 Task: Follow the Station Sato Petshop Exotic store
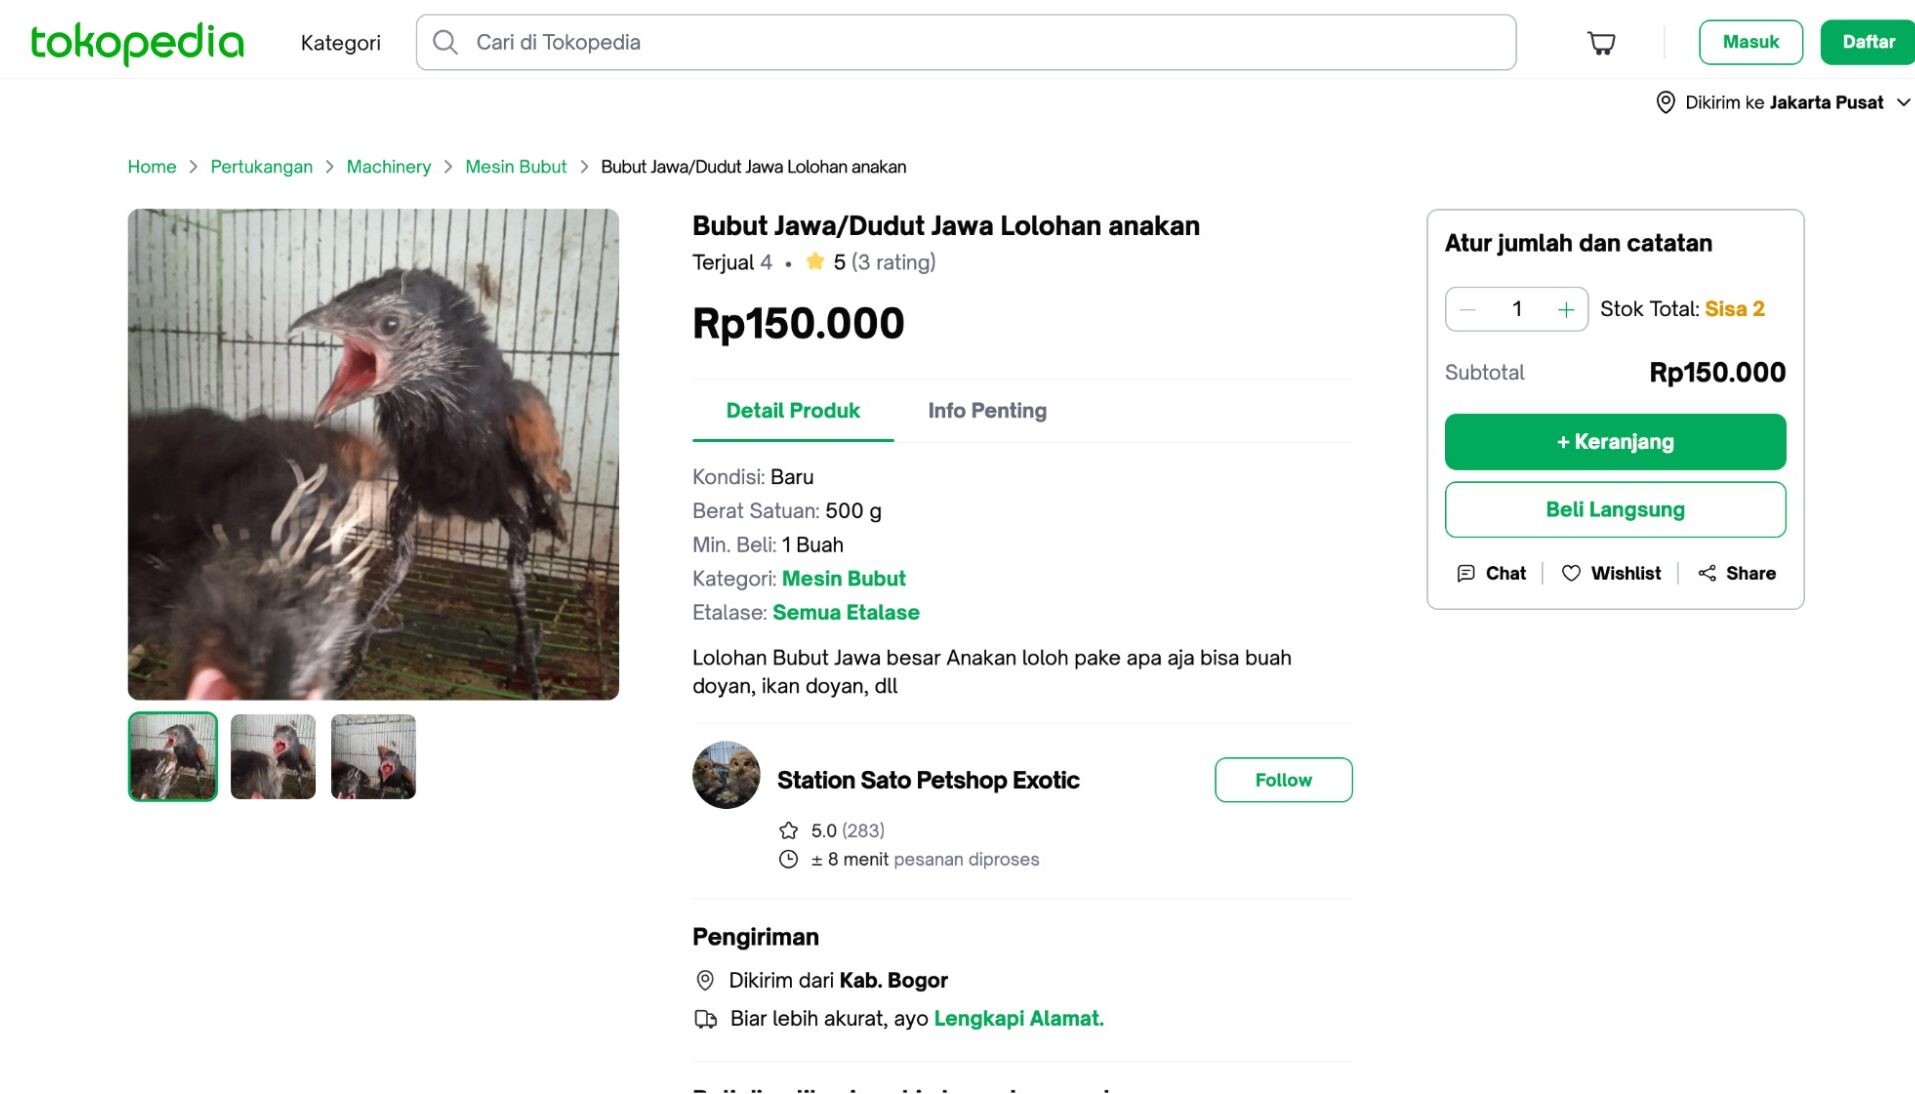coord(1283,780)
